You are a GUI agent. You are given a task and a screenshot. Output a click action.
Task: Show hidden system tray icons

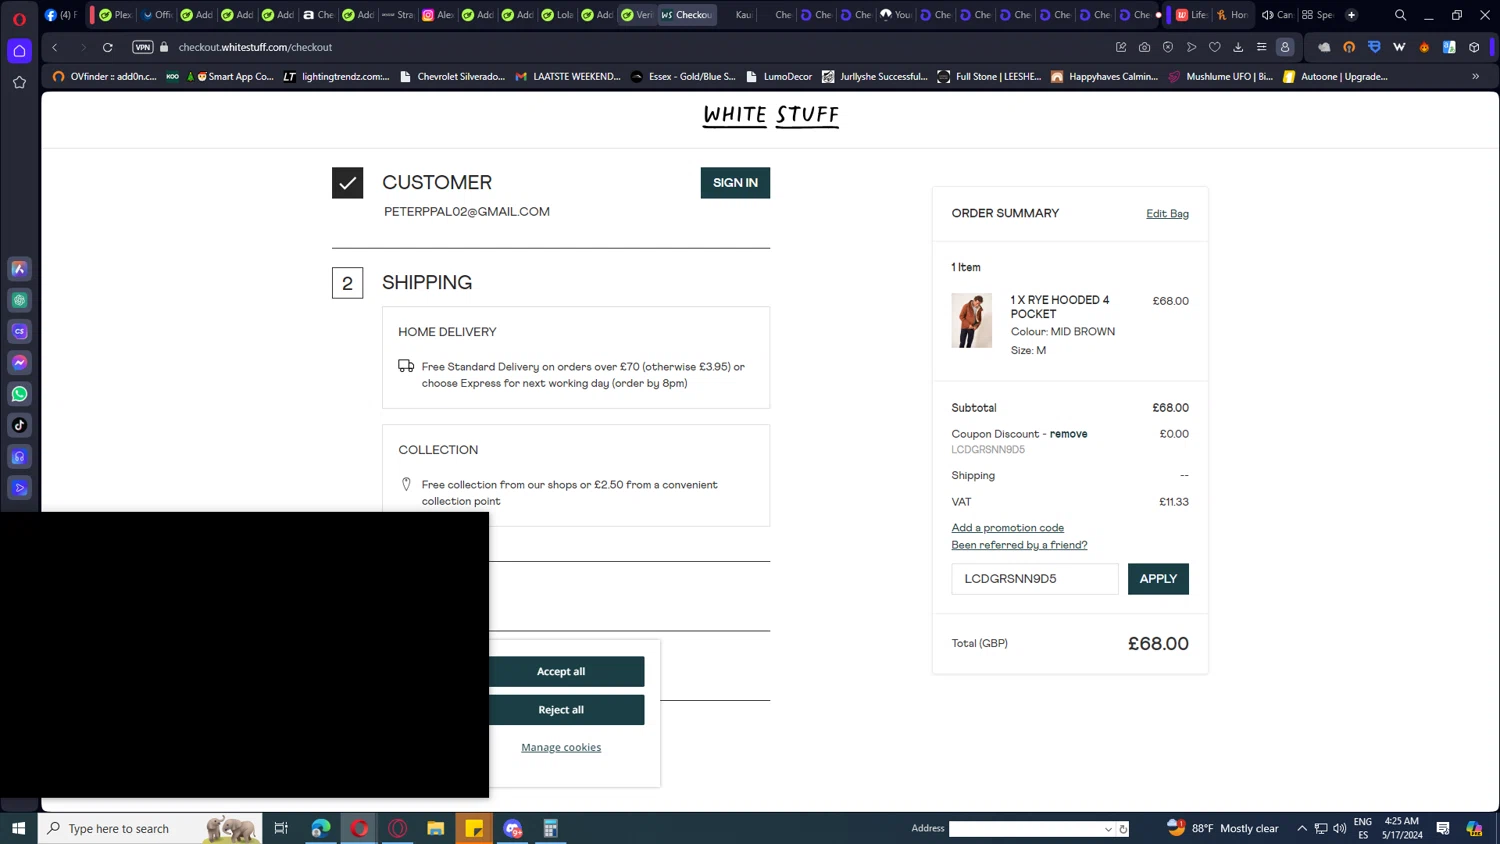1302,828
